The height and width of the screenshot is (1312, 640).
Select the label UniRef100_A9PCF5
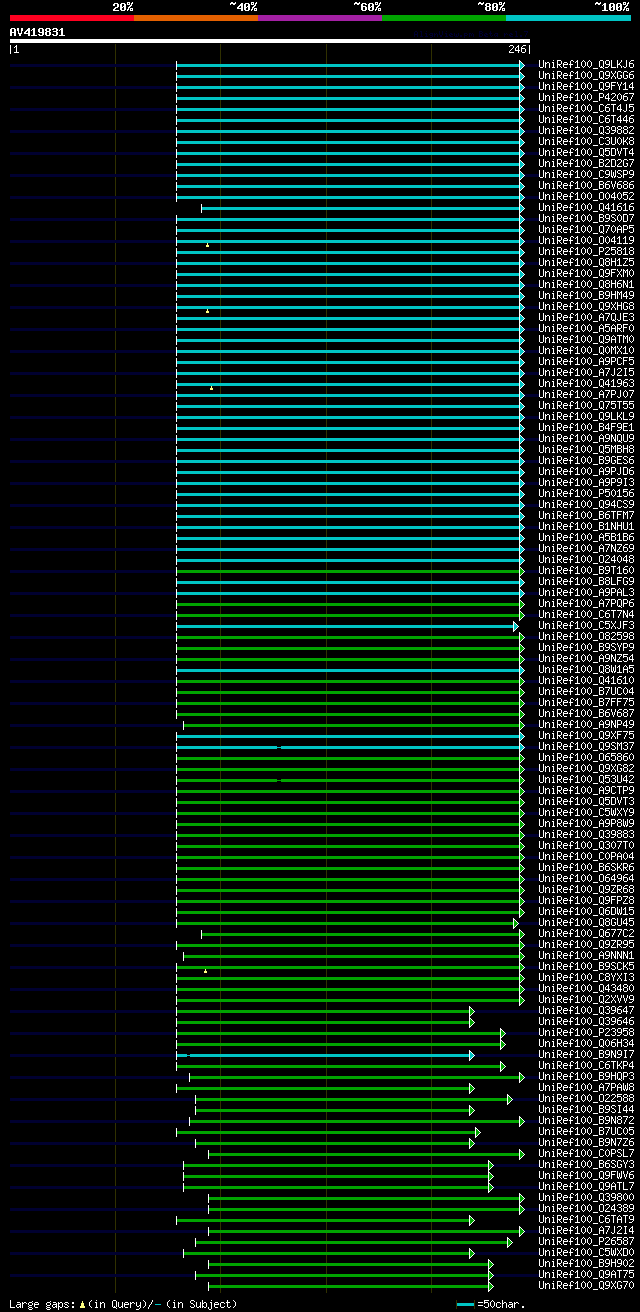tap(586, 361)
